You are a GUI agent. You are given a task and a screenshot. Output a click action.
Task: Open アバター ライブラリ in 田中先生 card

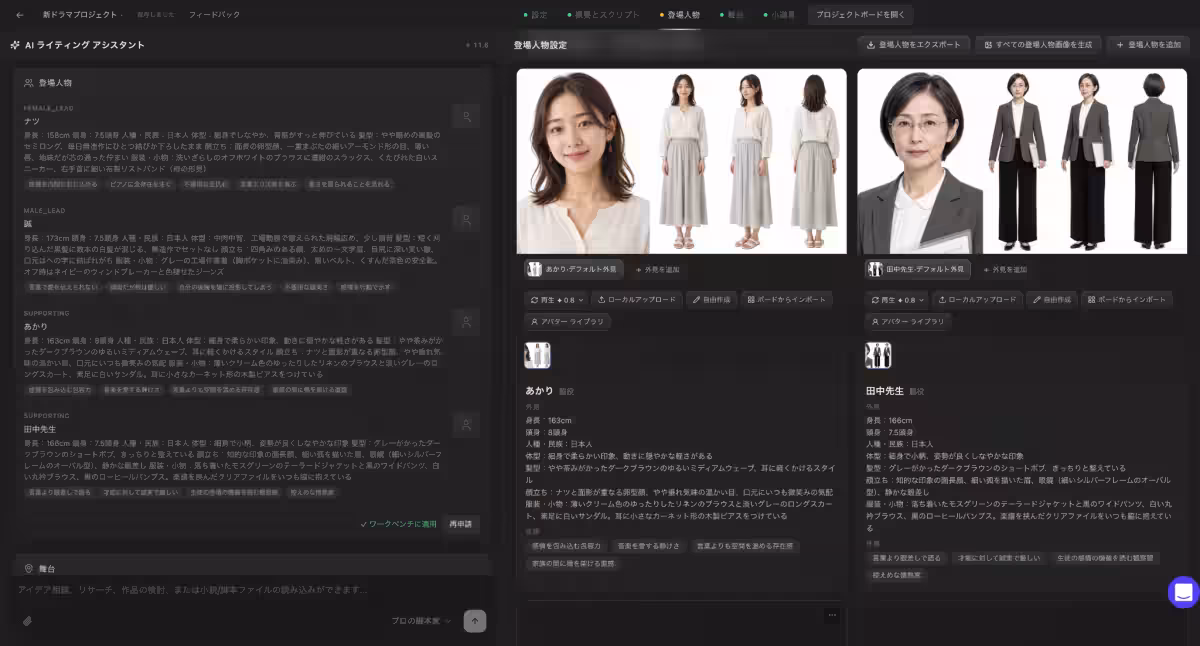click(908, 322)
